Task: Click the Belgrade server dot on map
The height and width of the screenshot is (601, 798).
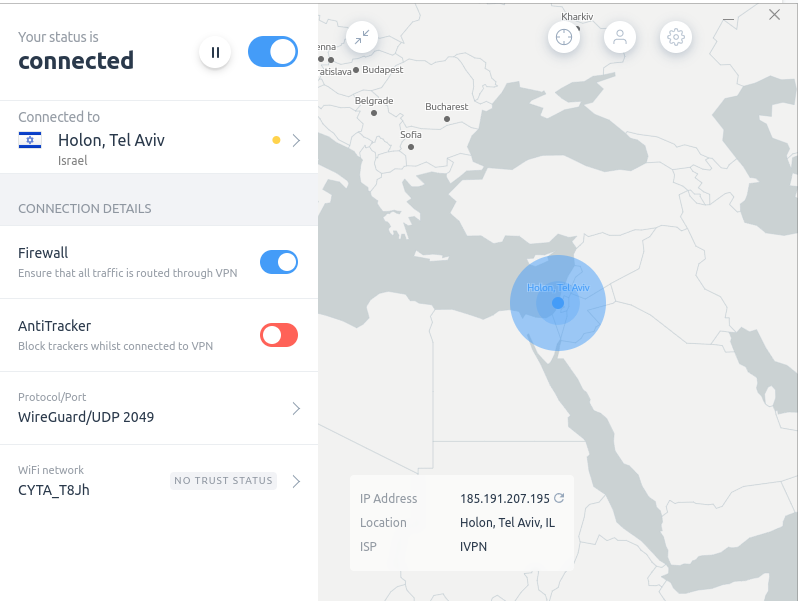Action: click(374, 113)
